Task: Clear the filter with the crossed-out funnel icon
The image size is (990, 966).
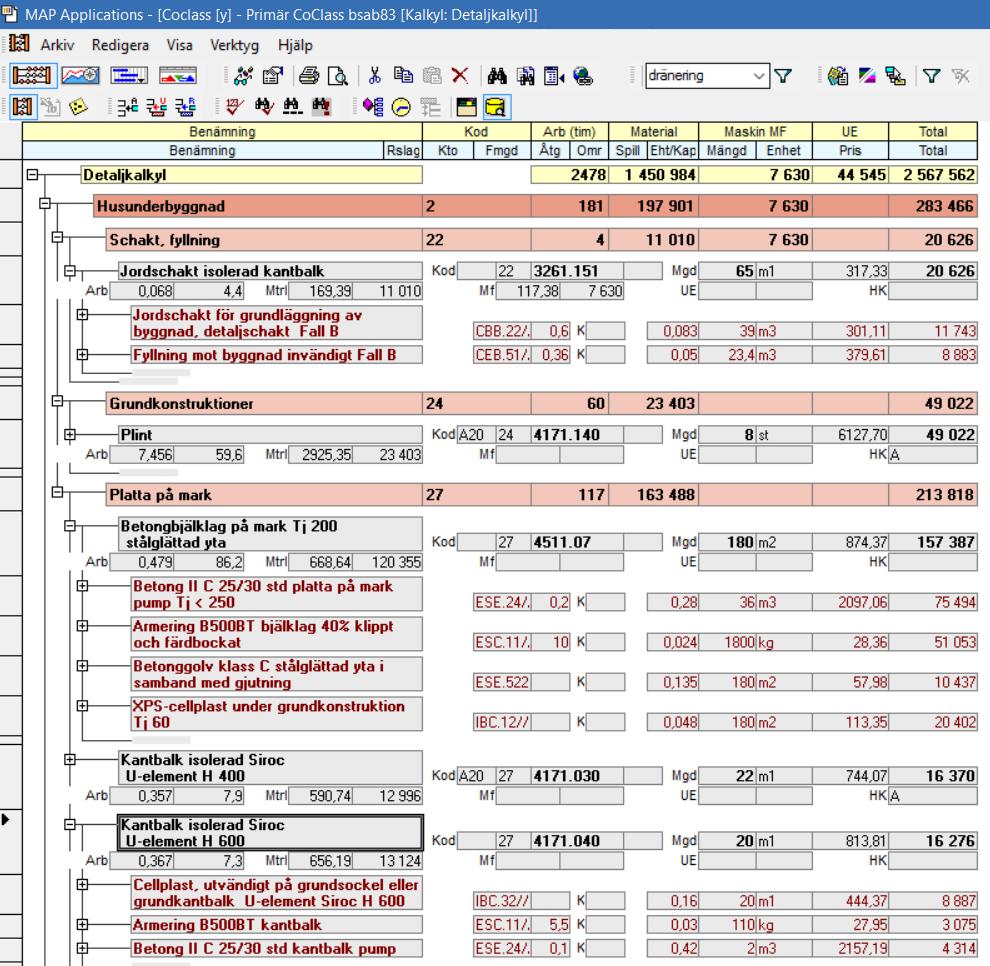Action: click(x=960, y=76)
